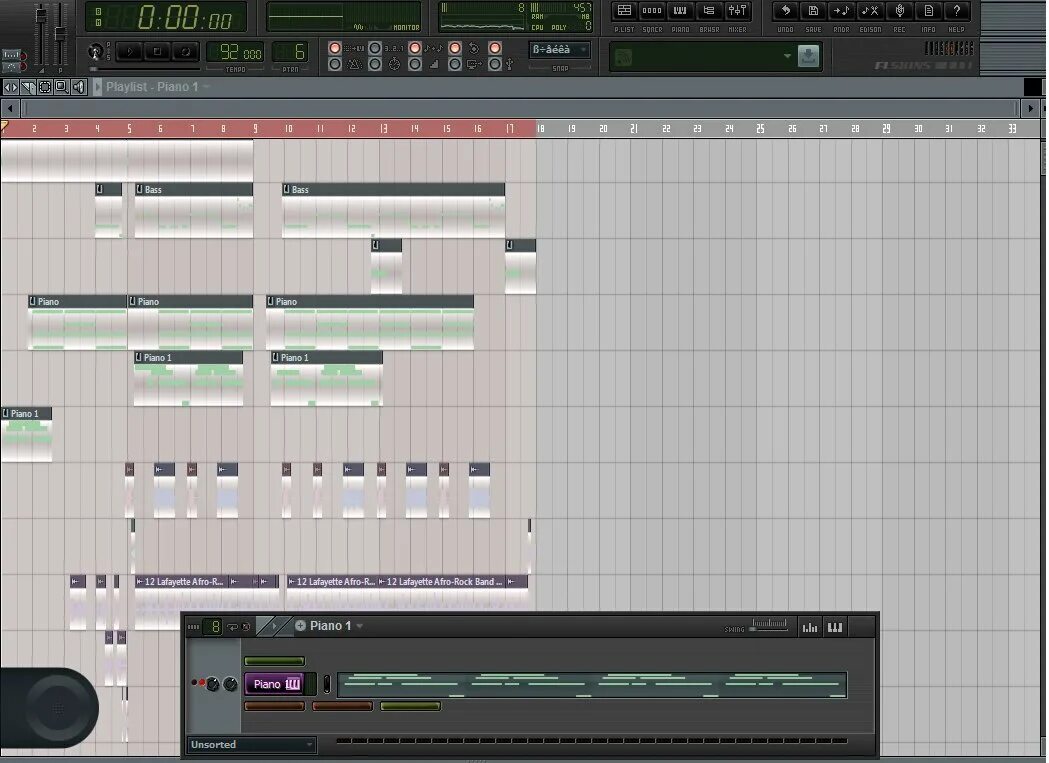The height and width of the screenshot is (763, 1049).
Task: Open the Piano 1 channel rack pattern dropdown
Action: pyautogui.click(x=360, y=626)
